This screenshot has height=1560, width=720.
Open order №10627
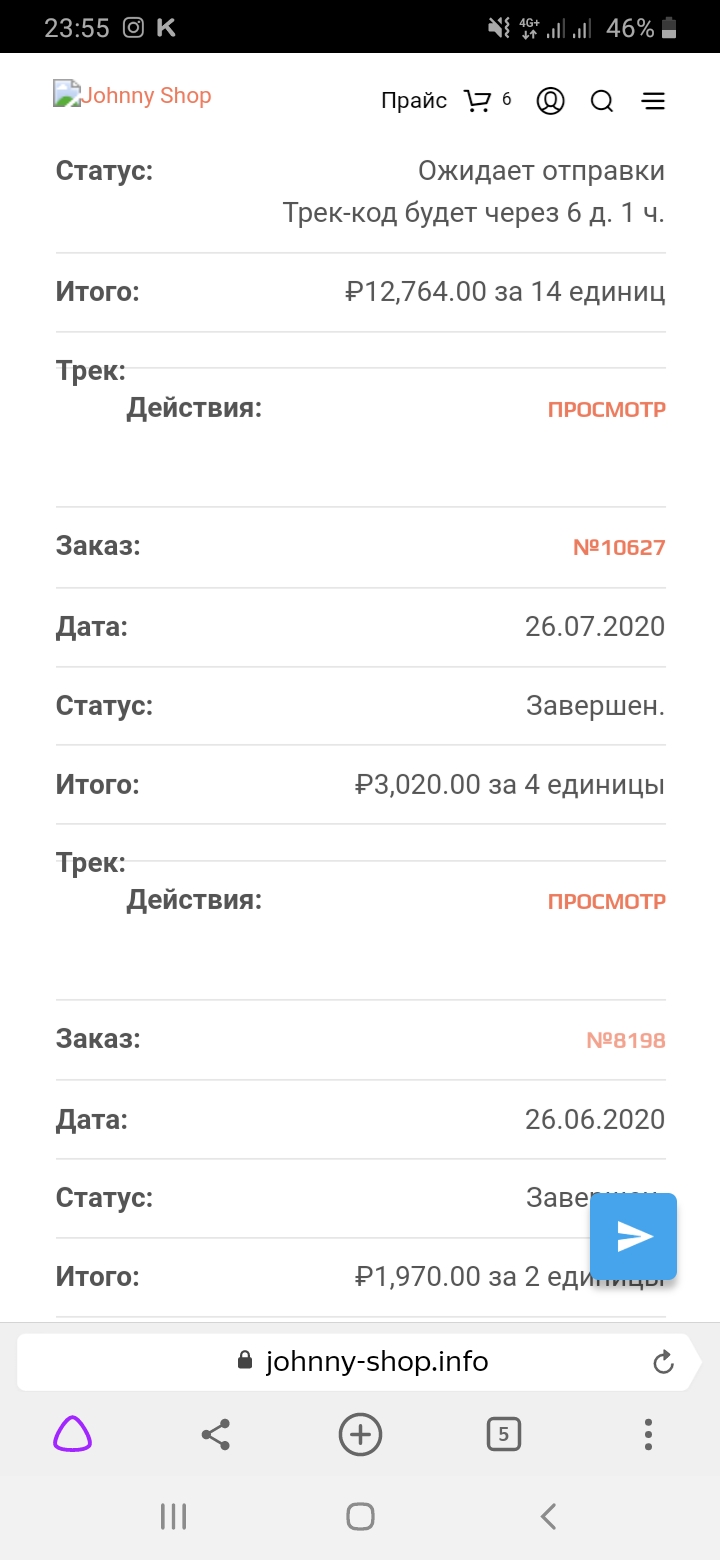click(x=618, y=547)
